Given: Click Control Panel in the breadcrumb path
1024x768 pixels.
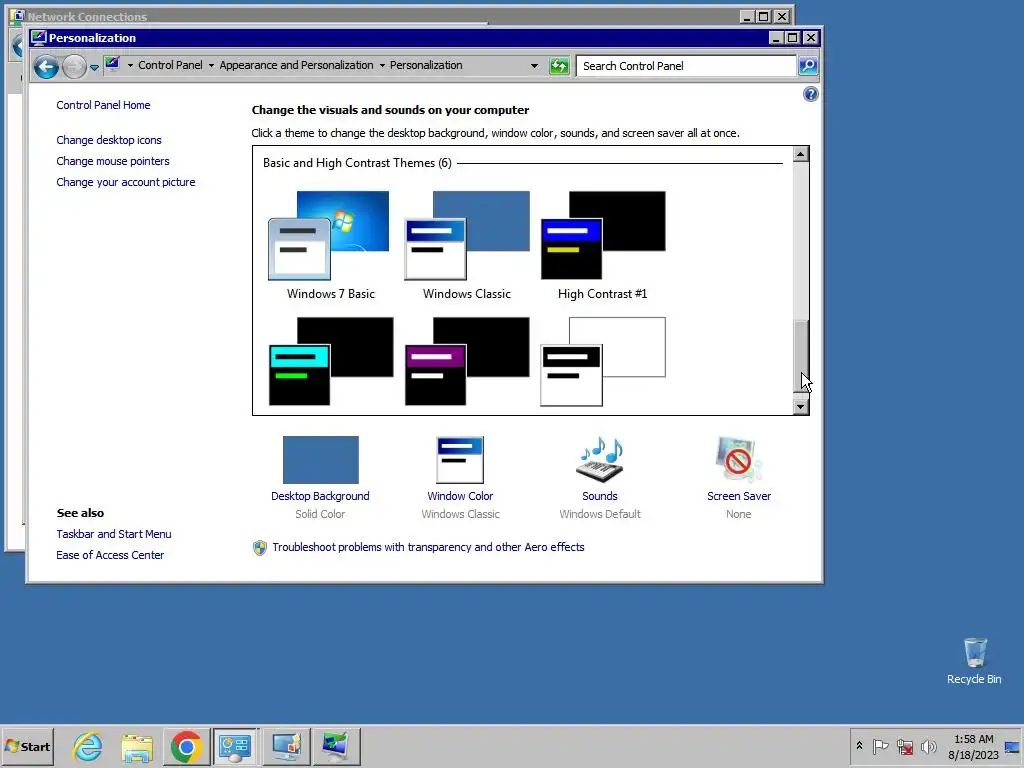Looking at the screenshot, I should [170, 65].
